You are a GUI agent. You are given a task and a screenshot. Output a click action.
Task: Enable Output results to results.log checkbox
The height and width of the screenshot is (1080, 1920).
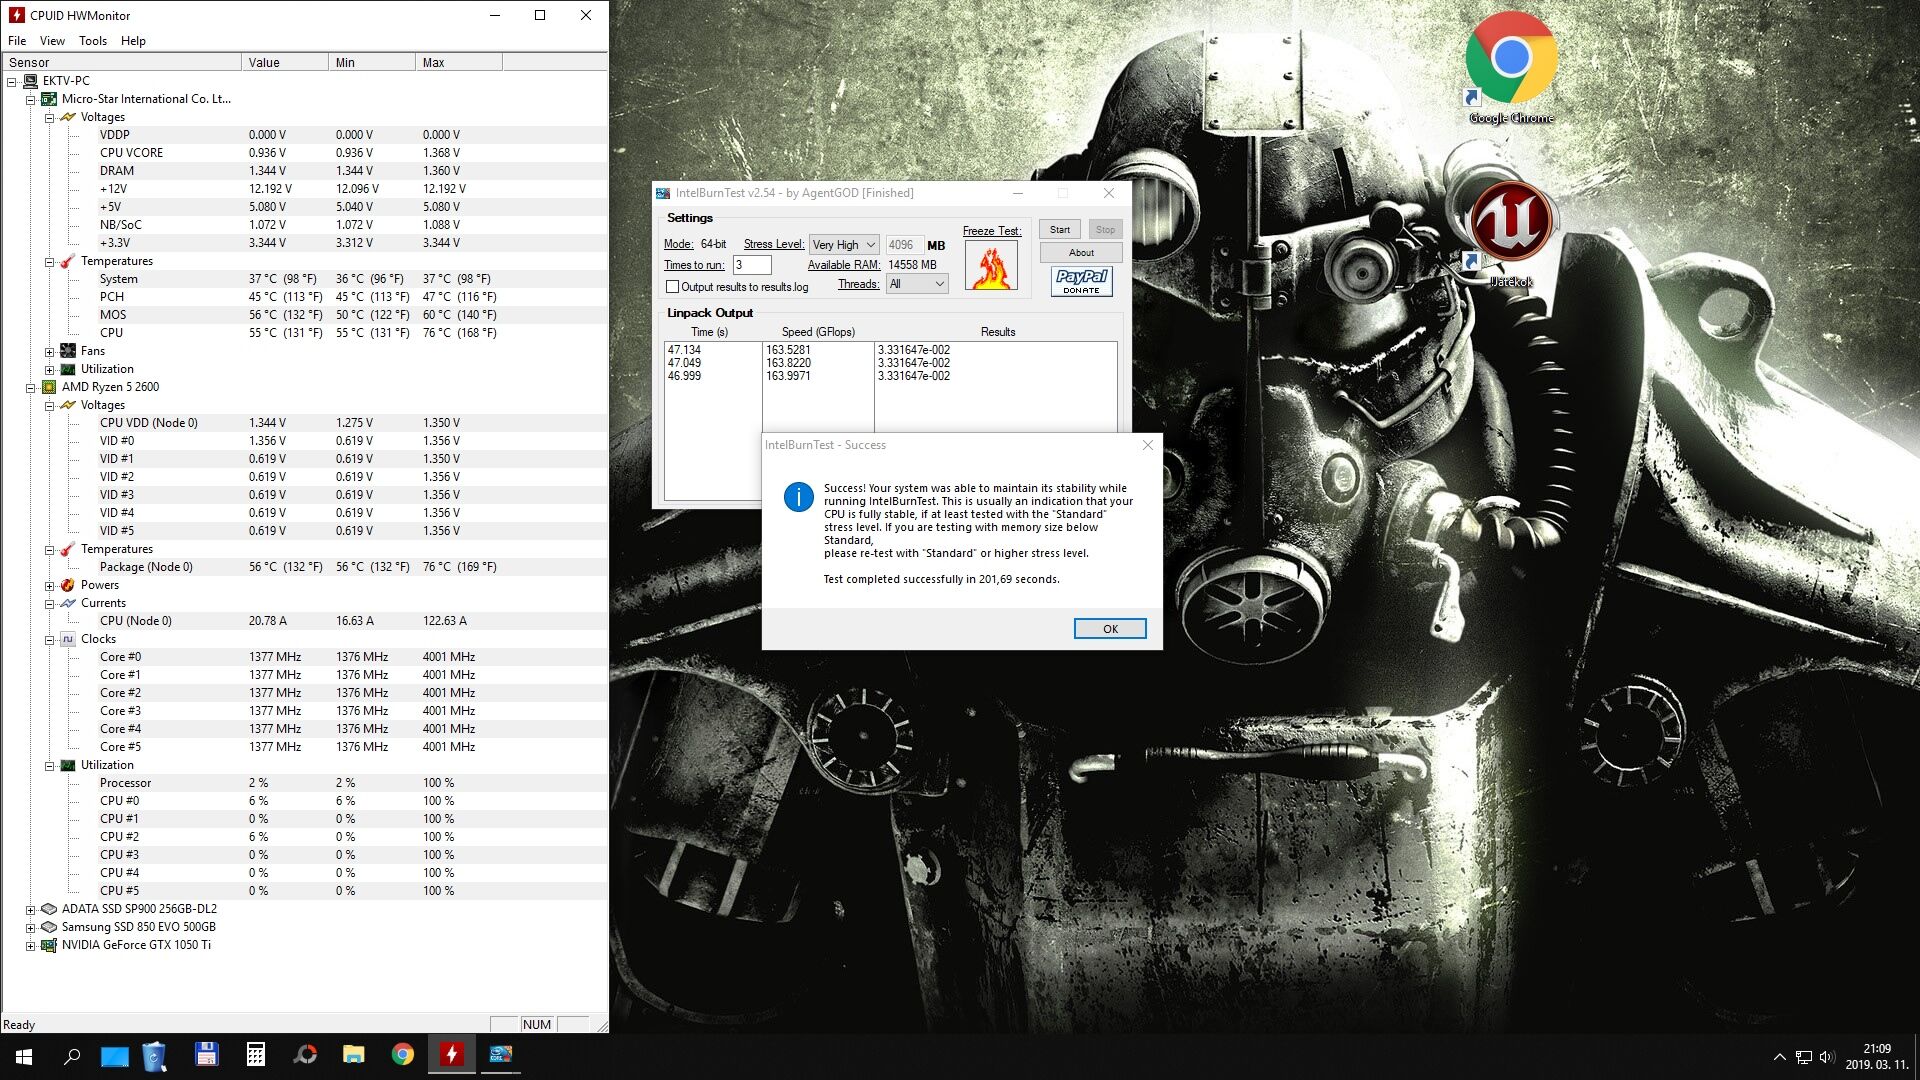point(672,287)
